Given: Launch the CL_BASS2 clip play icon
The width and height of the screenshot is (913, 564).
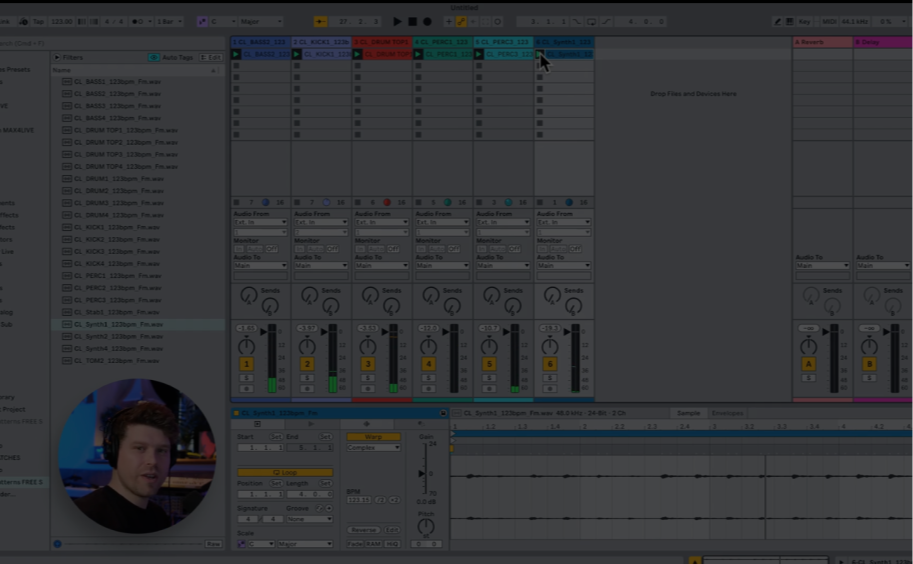Looking at the screenshot, I should tap(236, 54).
